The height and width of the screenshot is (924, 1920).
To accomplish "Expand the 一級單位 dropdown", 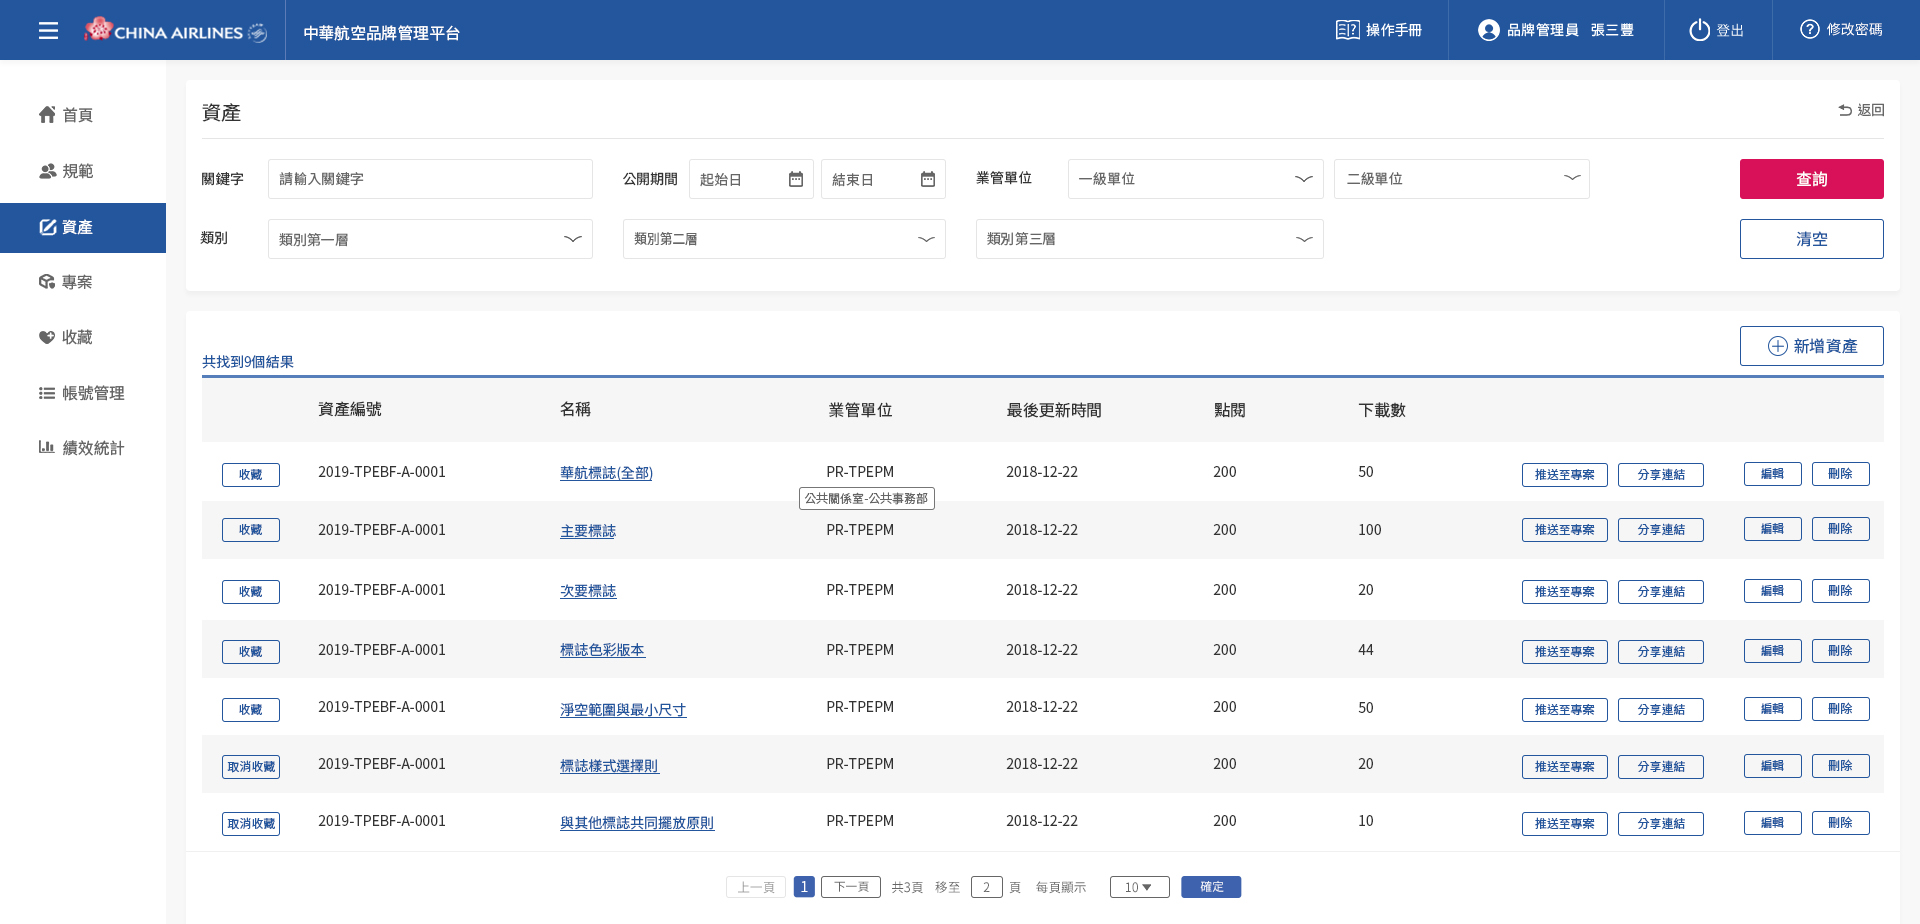I will (x=1195, y=179).
